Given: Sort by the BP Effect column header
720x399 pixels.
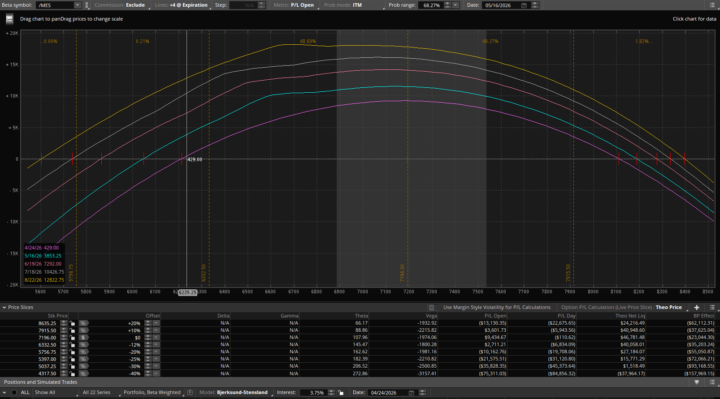Looking at the screenshot, I should 703,316.
